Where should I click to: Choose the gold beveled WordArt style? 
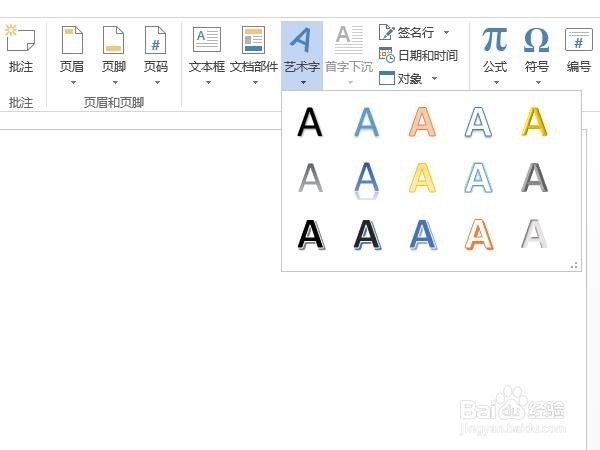coord(535,122)
